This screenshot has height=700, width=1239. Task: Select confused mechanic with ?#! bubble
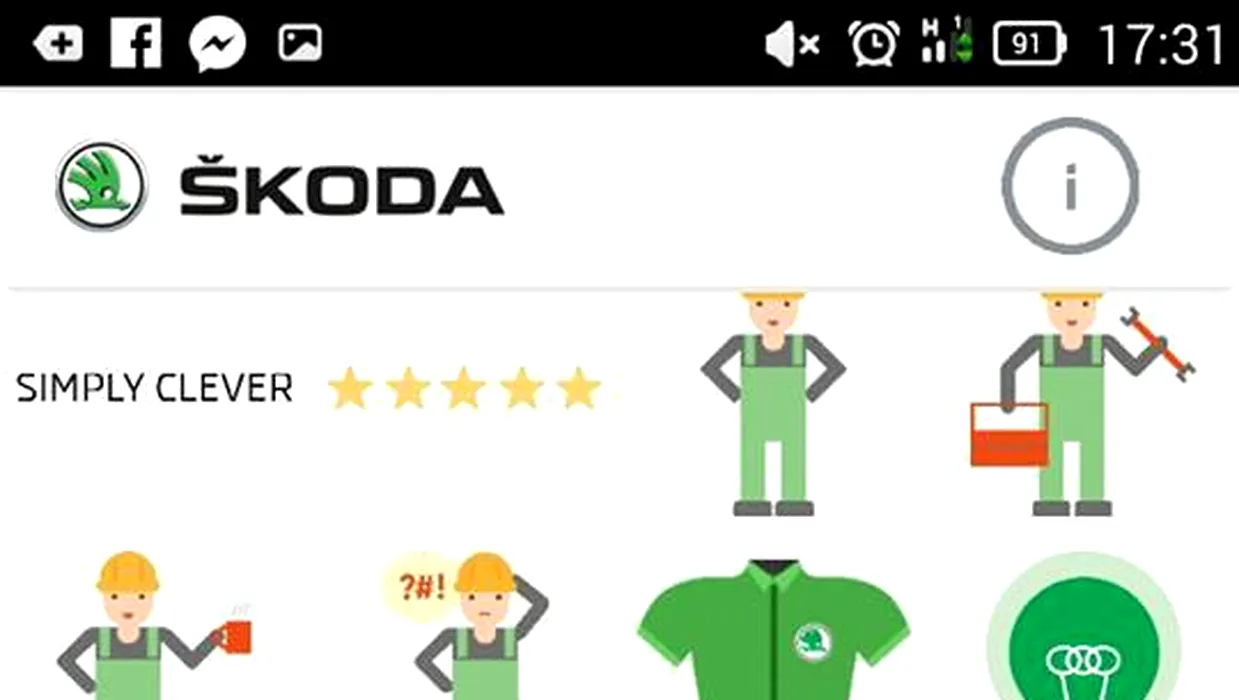pyautogui.click(x=466, y=626)
